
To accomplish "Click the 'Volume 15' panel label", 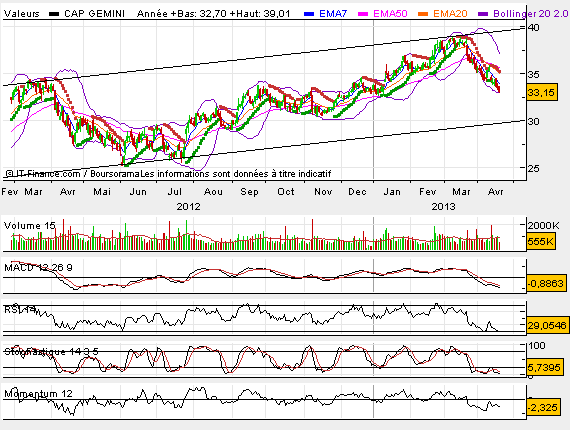I will tap(29, 226).
